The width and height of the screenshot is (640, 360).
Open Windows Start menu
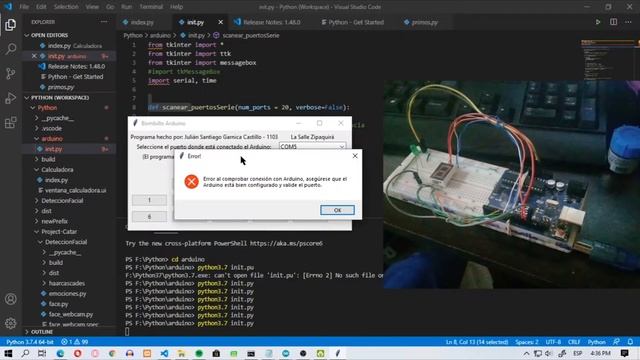(x=8, y=353)
